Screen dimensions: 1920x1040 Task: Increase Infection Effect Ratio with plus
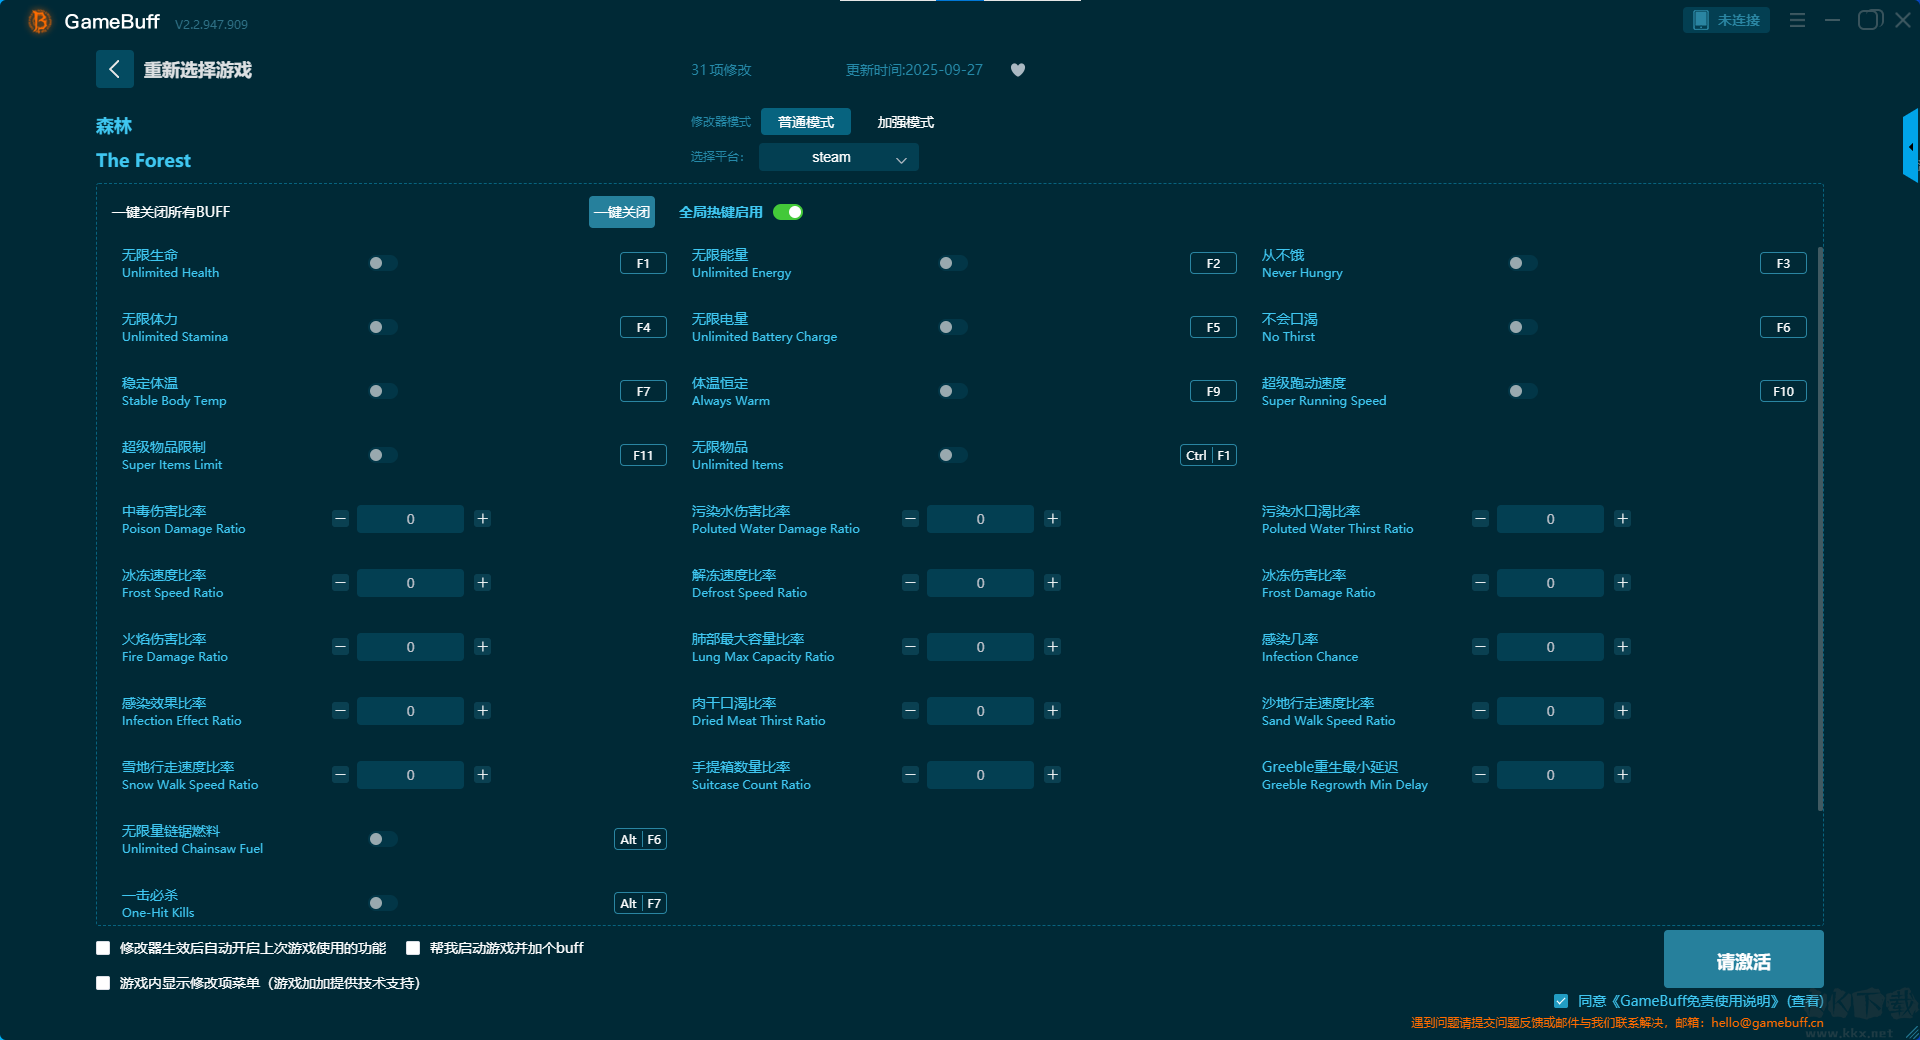point(482,711)
